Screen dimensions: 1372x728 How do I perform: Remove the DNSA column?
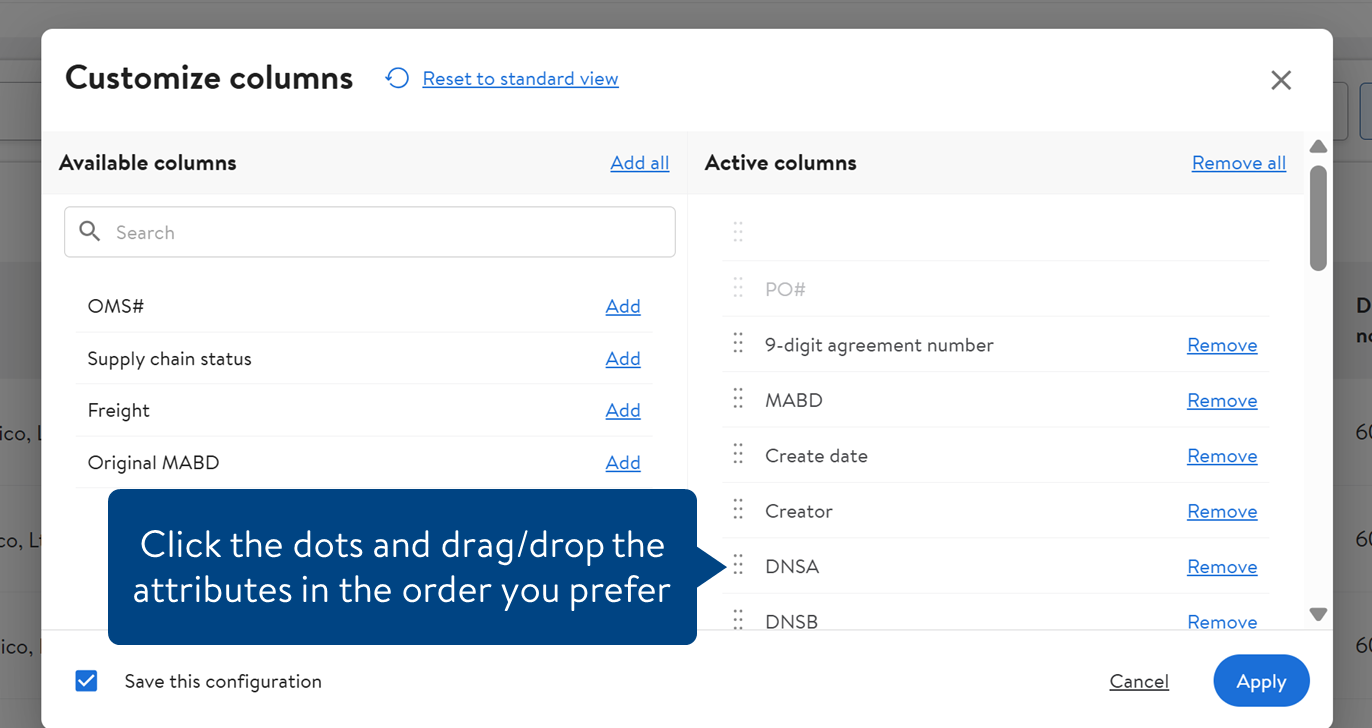1222,567
